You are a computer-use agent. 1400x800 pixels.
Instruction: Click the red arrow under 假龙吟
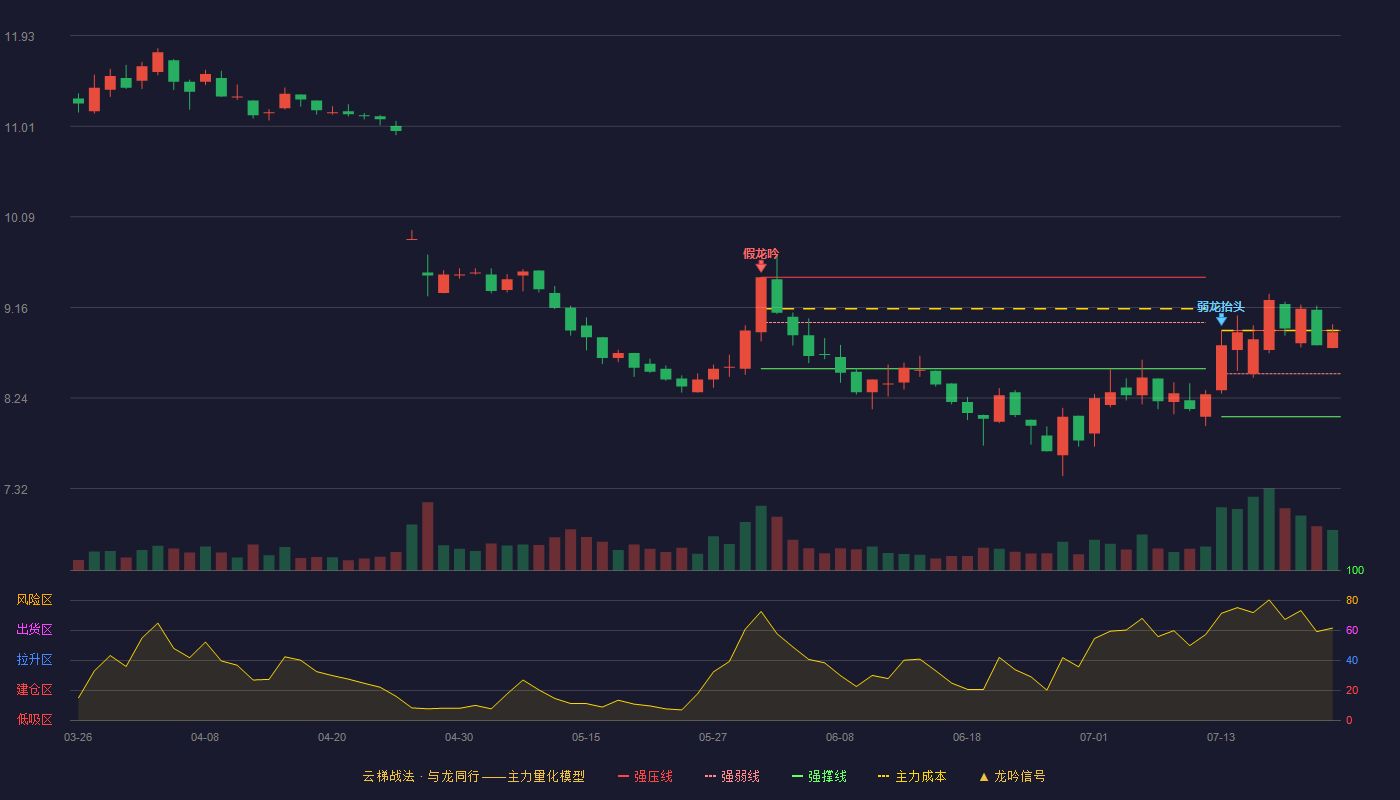[761, 266]
